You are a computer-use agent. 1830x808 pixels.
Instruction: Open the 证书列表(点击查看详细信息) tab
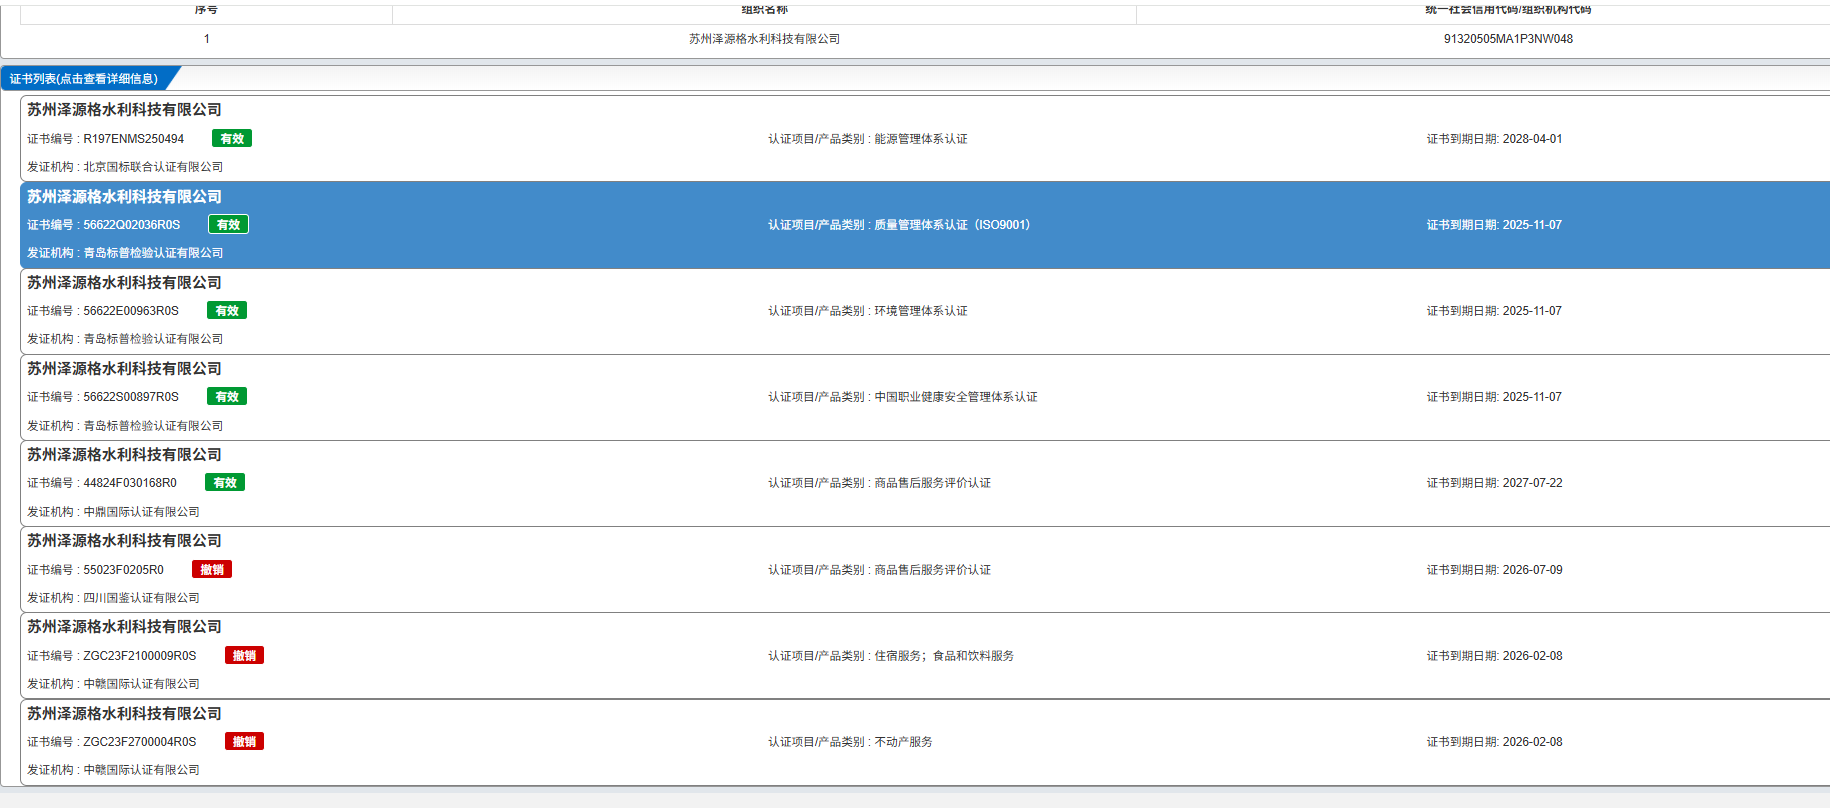(84, 79)
